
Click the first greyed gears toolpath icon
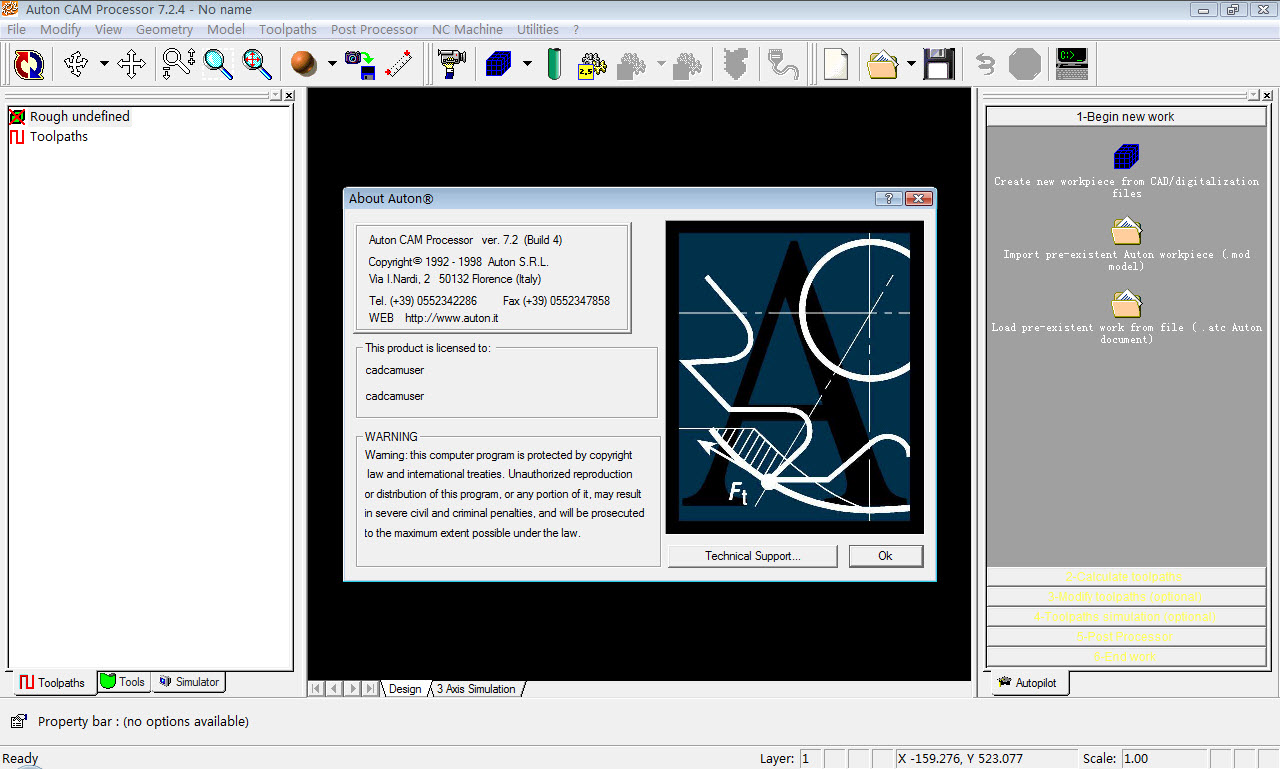point(632,65)
